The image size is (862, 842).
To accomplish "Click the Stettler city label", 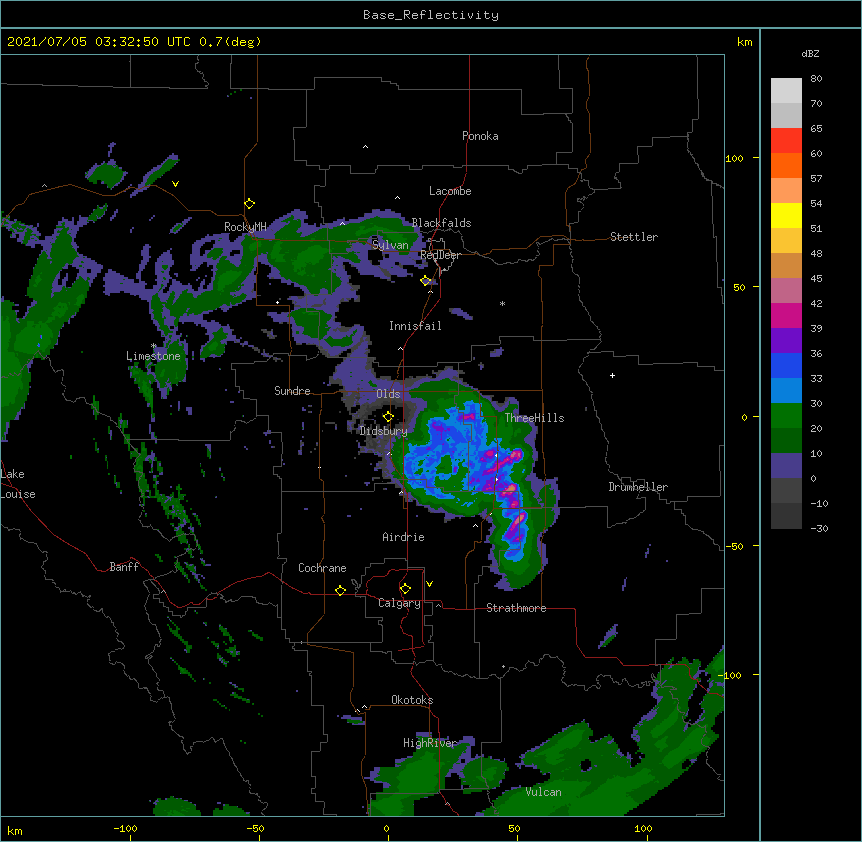I will (634, 237).
